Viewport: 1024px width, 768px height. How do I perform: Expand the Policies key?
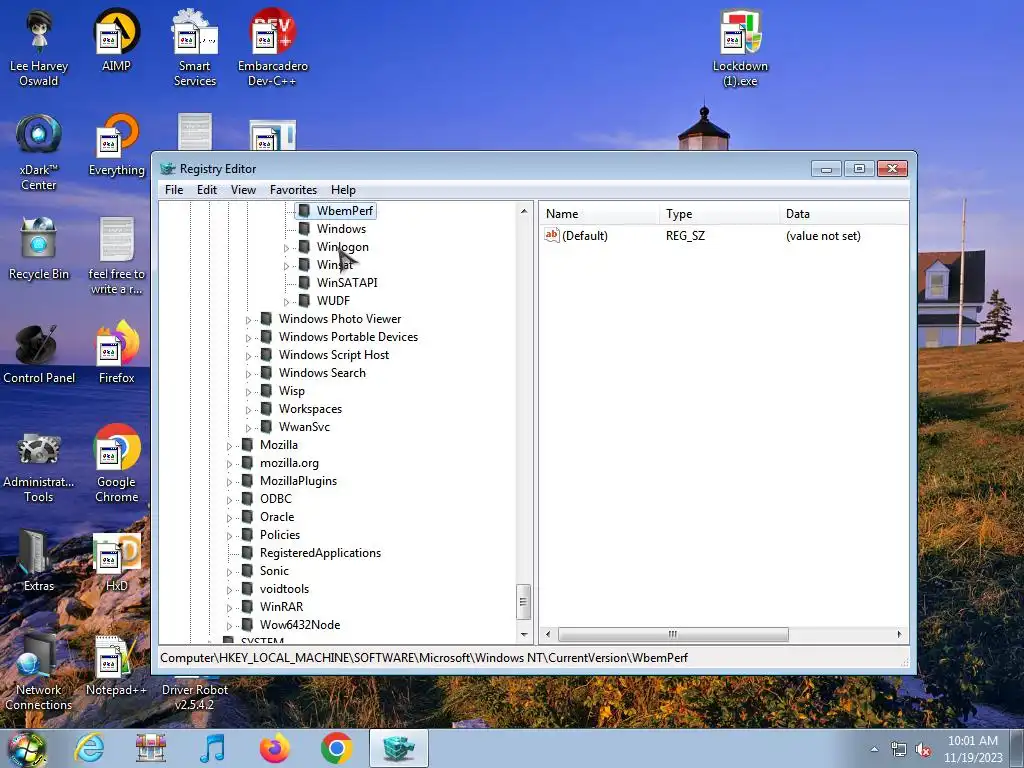(229, 536)
